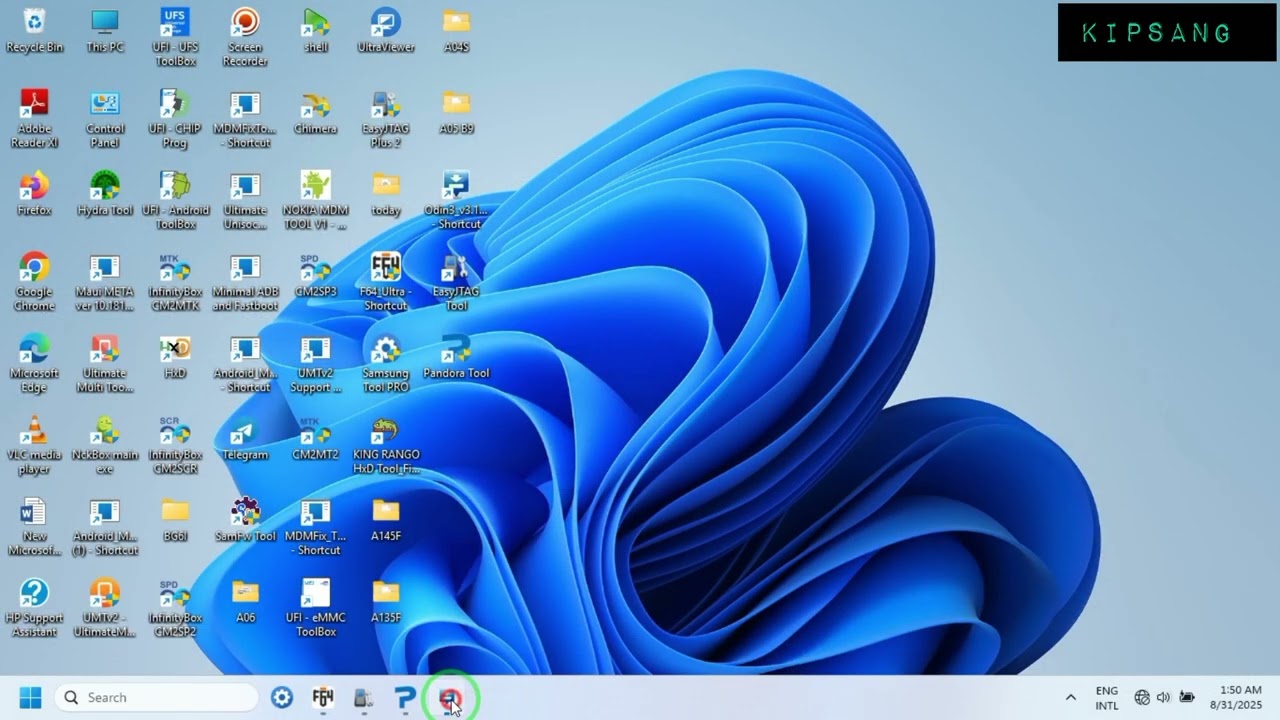Open clock showing 1:50 AM
Screen dimensions: 1280x720
click(1236, 698)
